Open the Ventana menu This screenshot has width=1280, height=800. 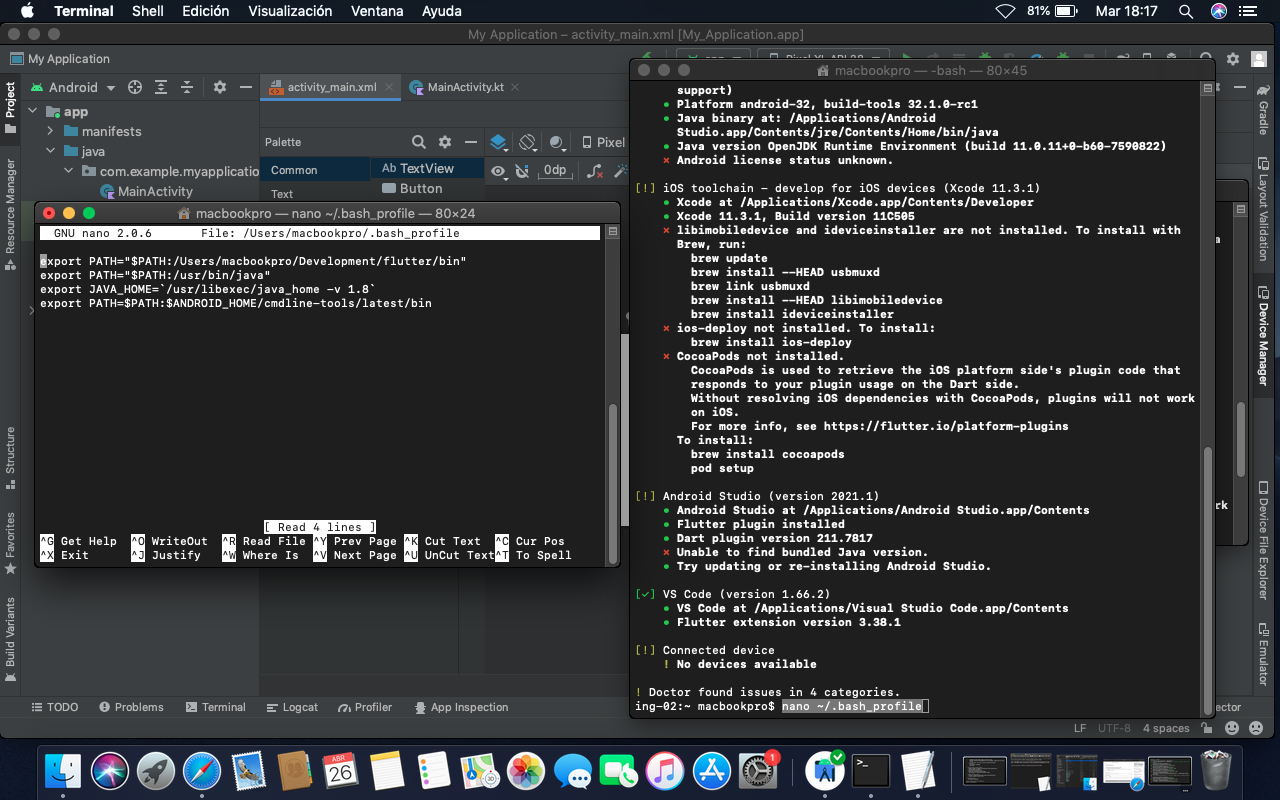tap(377, 11)
